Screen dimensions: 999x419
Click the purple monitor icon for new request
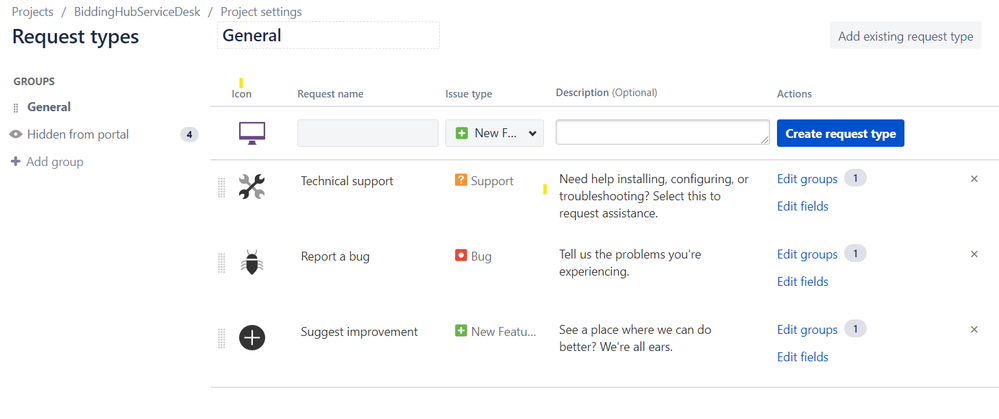[x=252, y=134]
